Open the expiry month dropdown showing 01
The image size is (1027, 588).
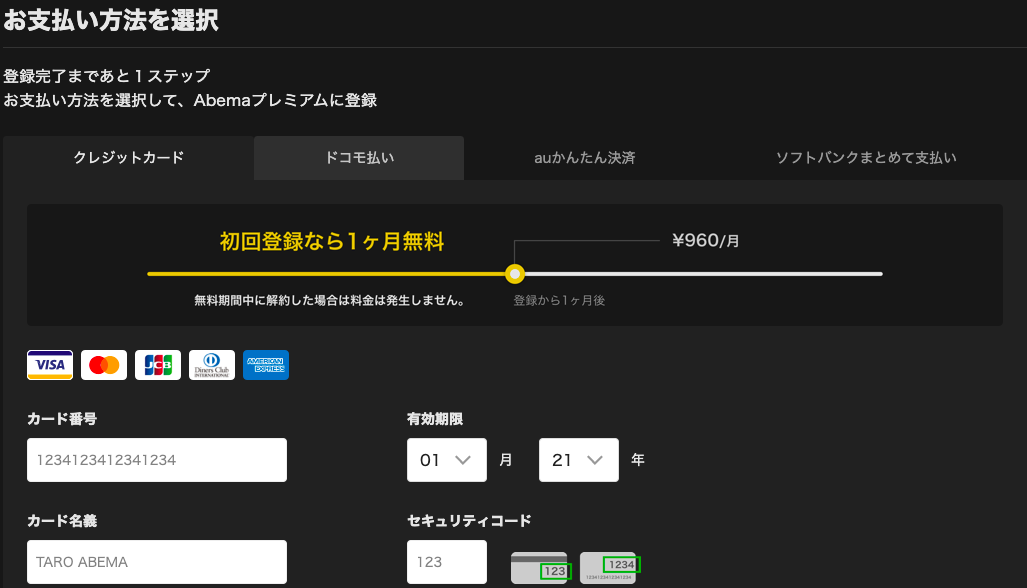tap(446, 460)
